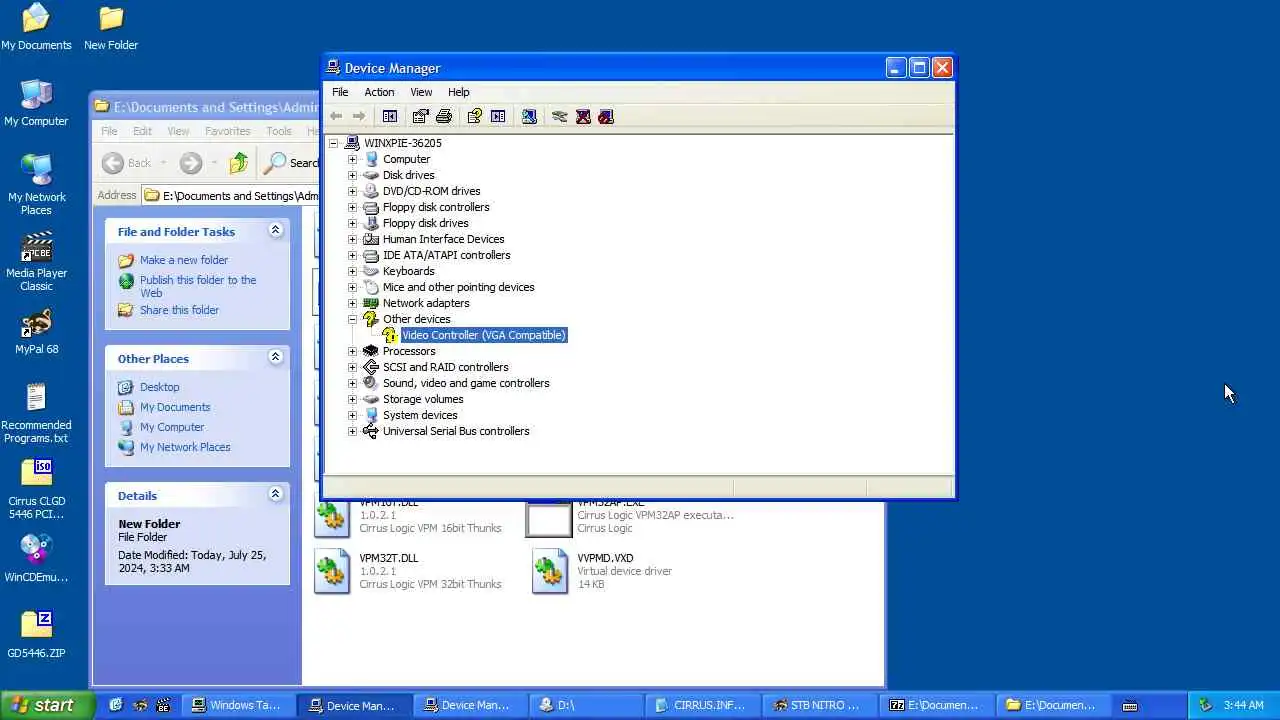Viewport: 1280px width, 720px height.
Task: Expand the DVD/CD-ROM drives node
Action: pos(352,191)
